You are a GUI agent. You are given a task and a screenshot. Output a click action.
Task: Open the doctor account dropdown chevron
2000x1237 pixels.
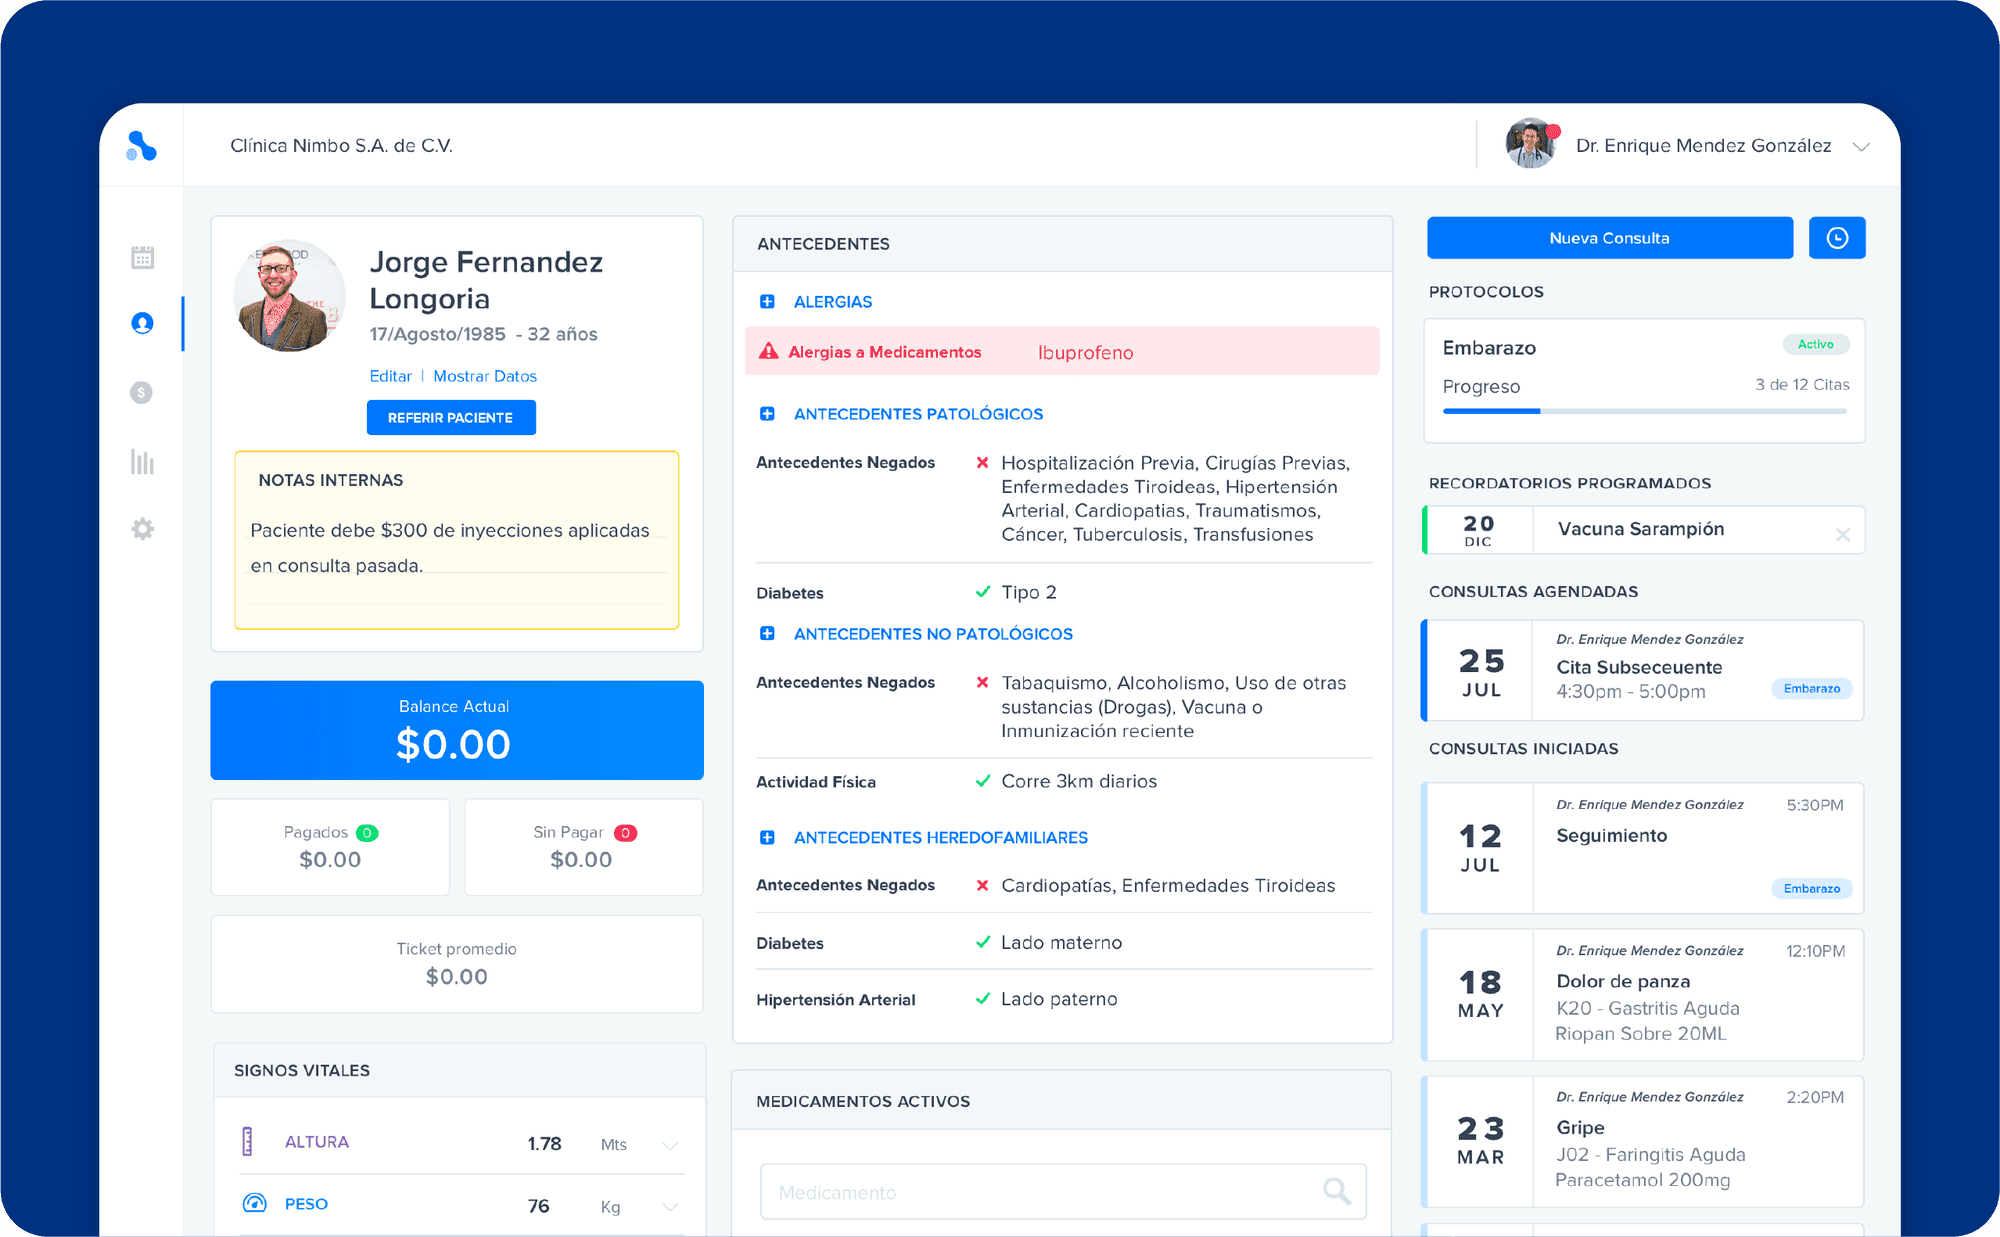pyautogui.click(x=1860, y=147)
